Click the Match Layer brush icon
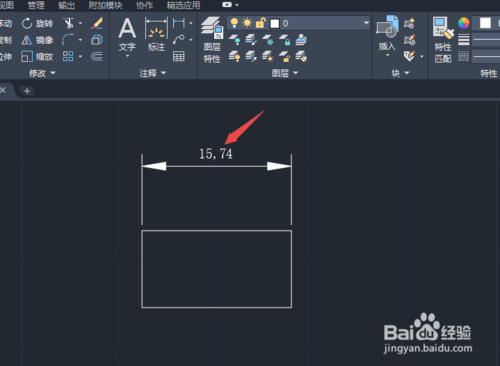This screenshot has height=366, width=500. point(301,56)
